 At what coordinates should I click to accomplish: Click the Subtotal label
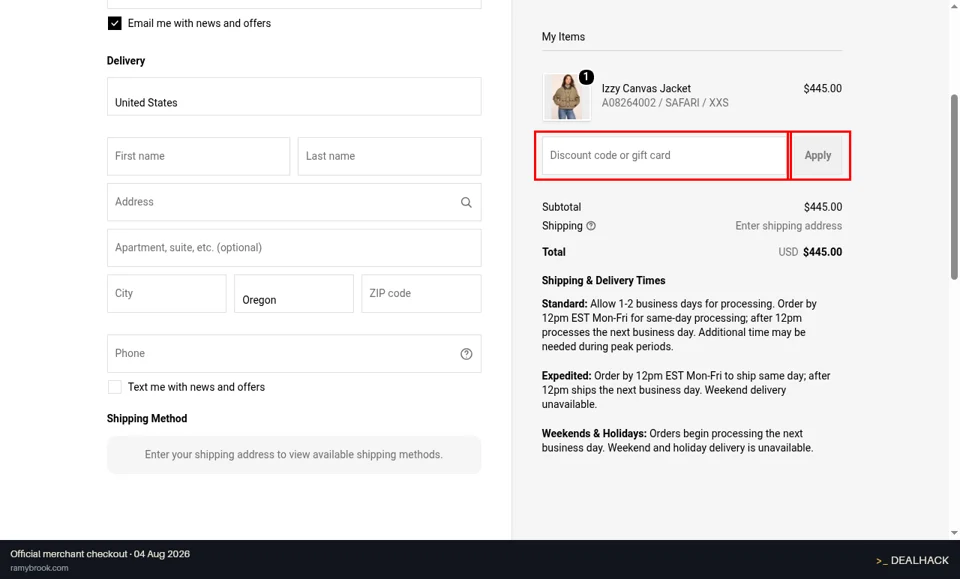point(561,207)
